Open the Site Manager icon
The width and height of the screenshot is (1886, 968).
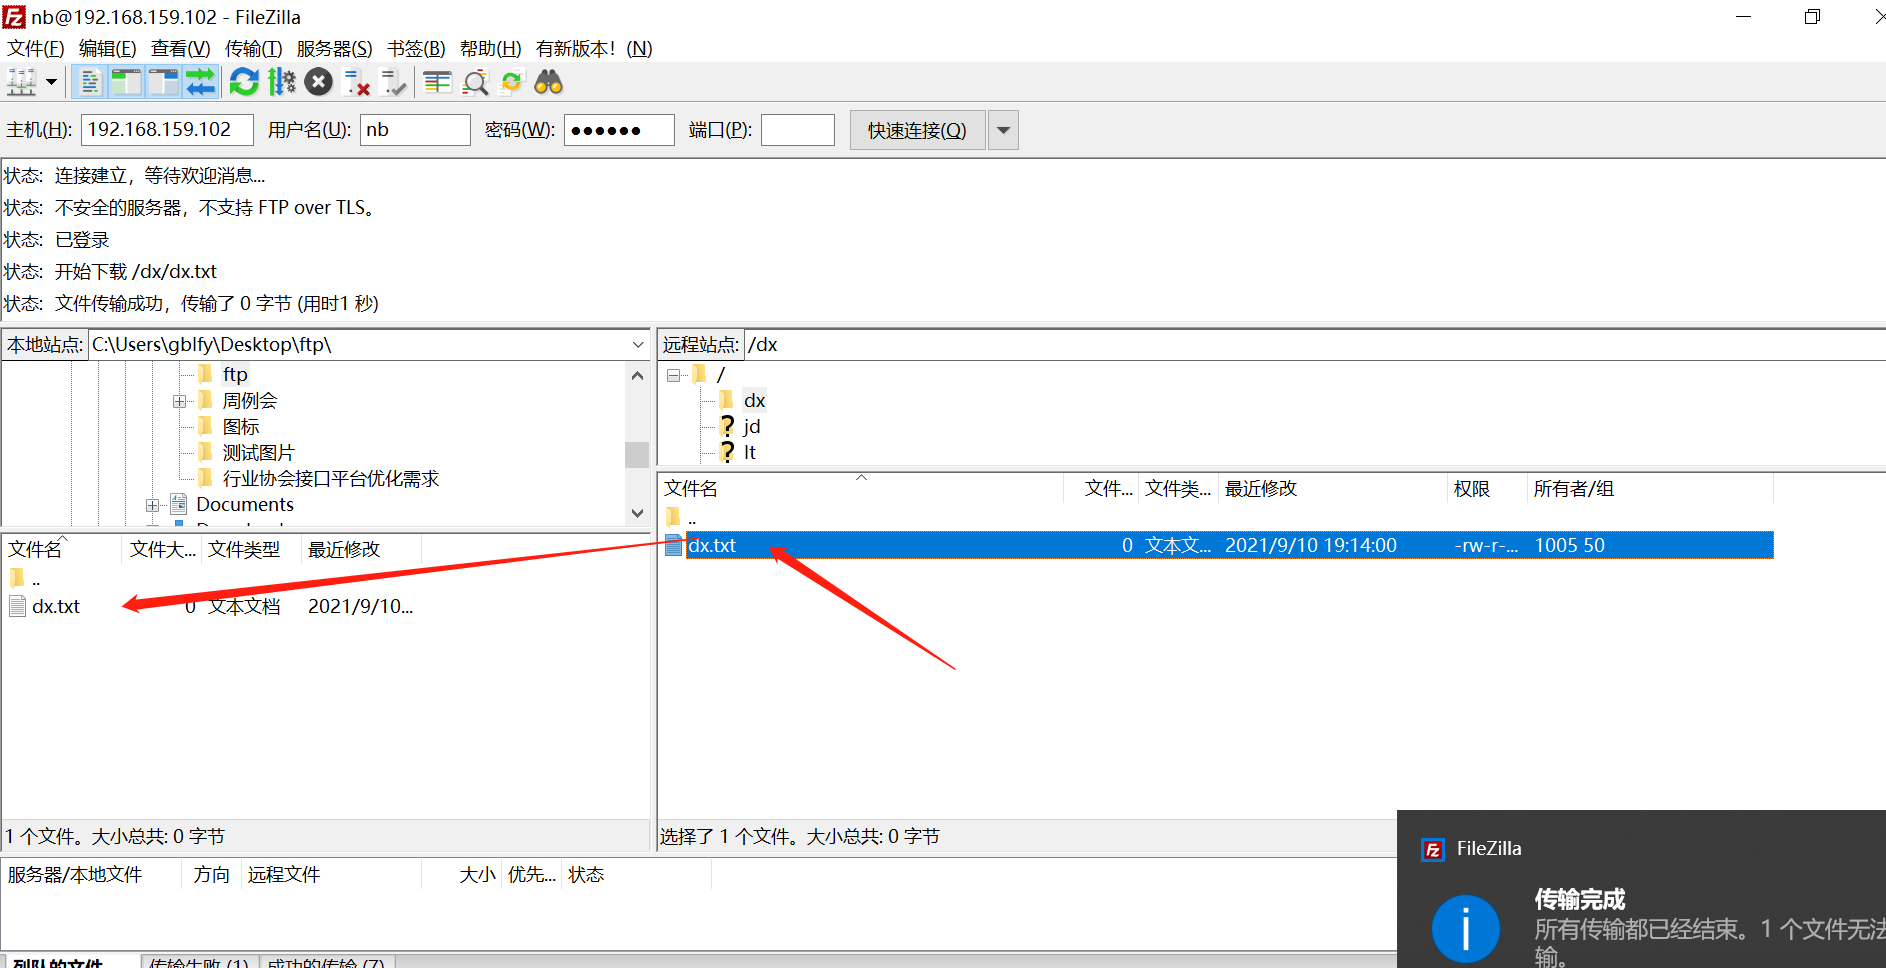click(x=22, y=82)
